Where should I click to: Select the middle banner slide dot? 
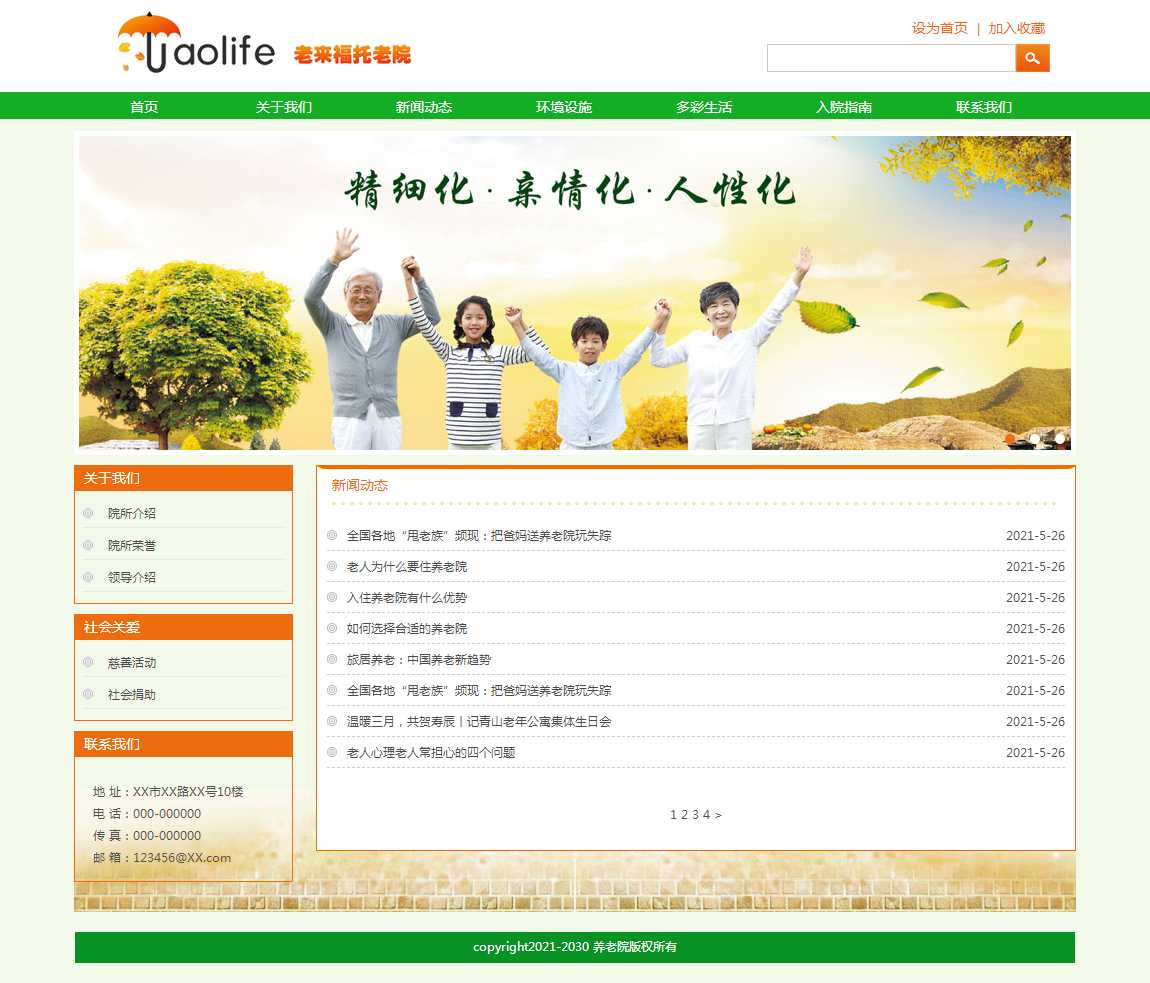1035,439
